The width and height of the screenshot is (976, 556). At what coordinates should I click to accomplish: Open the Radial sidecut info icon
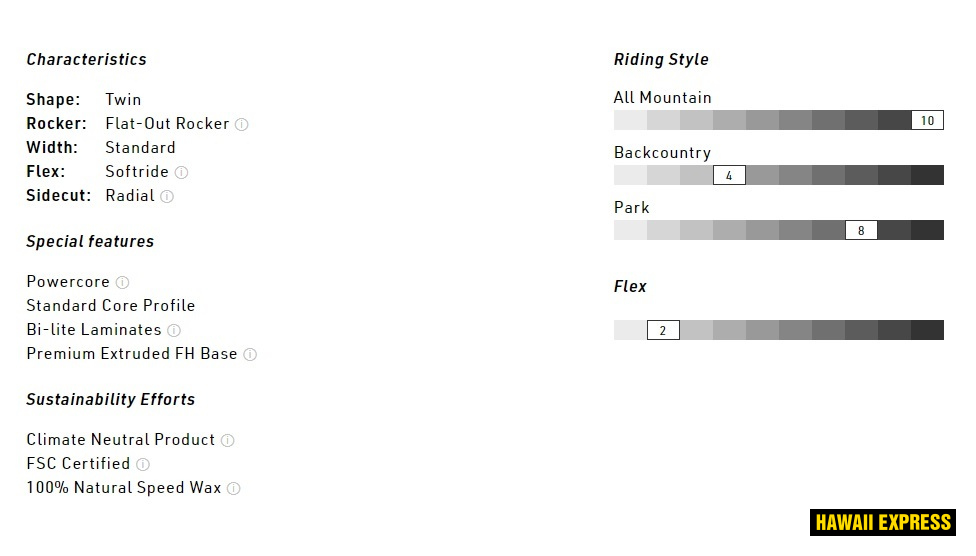(167, 197)
